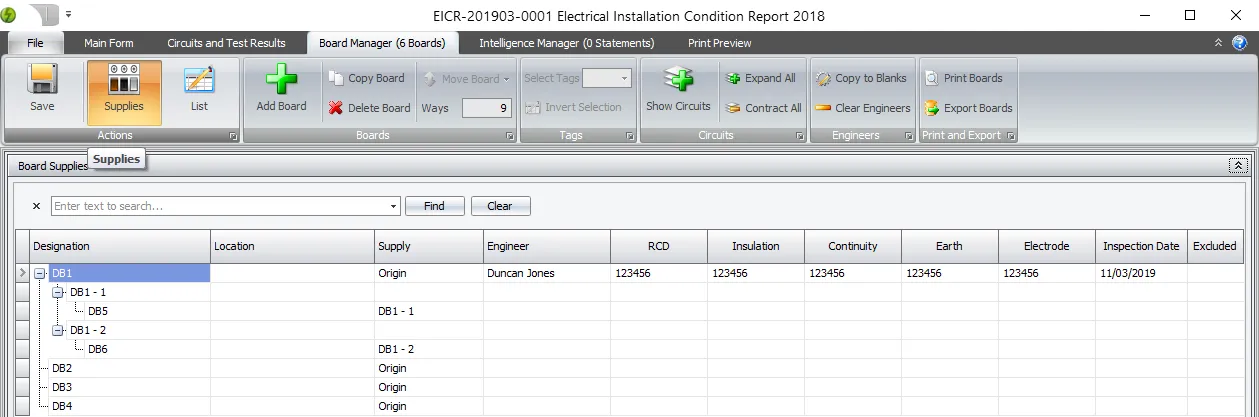Click the Excluded column header
This screenshot has height=417, width=1259.
click(1215, 246)
